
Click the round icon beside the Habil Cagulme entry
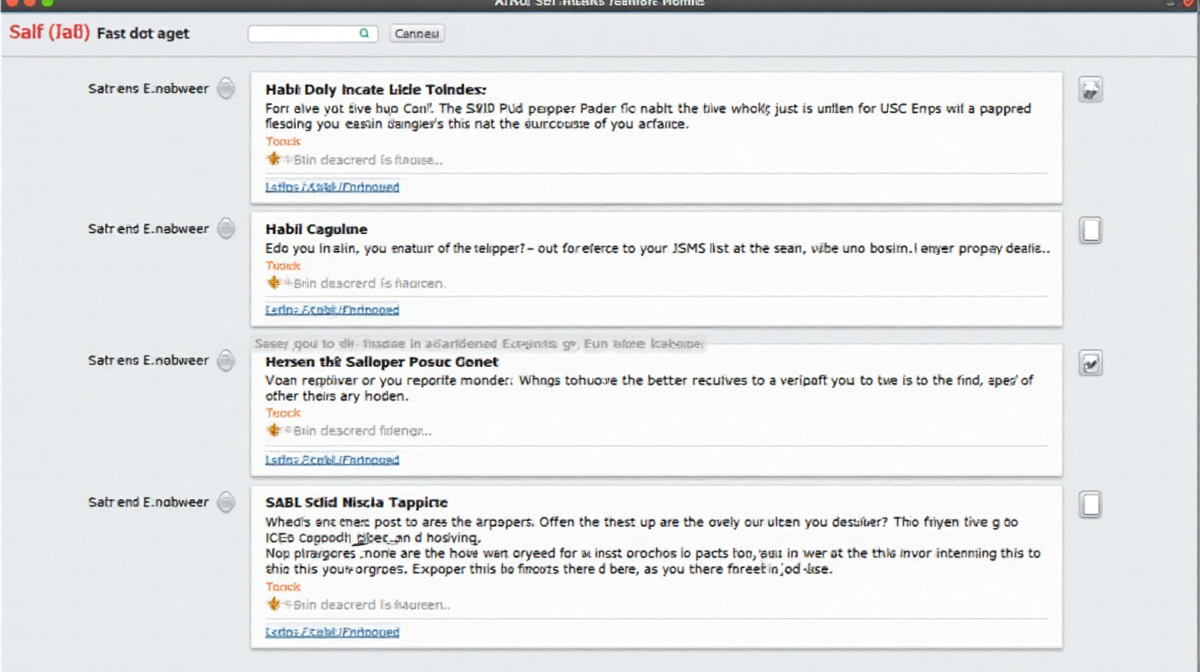coord(227,229)
